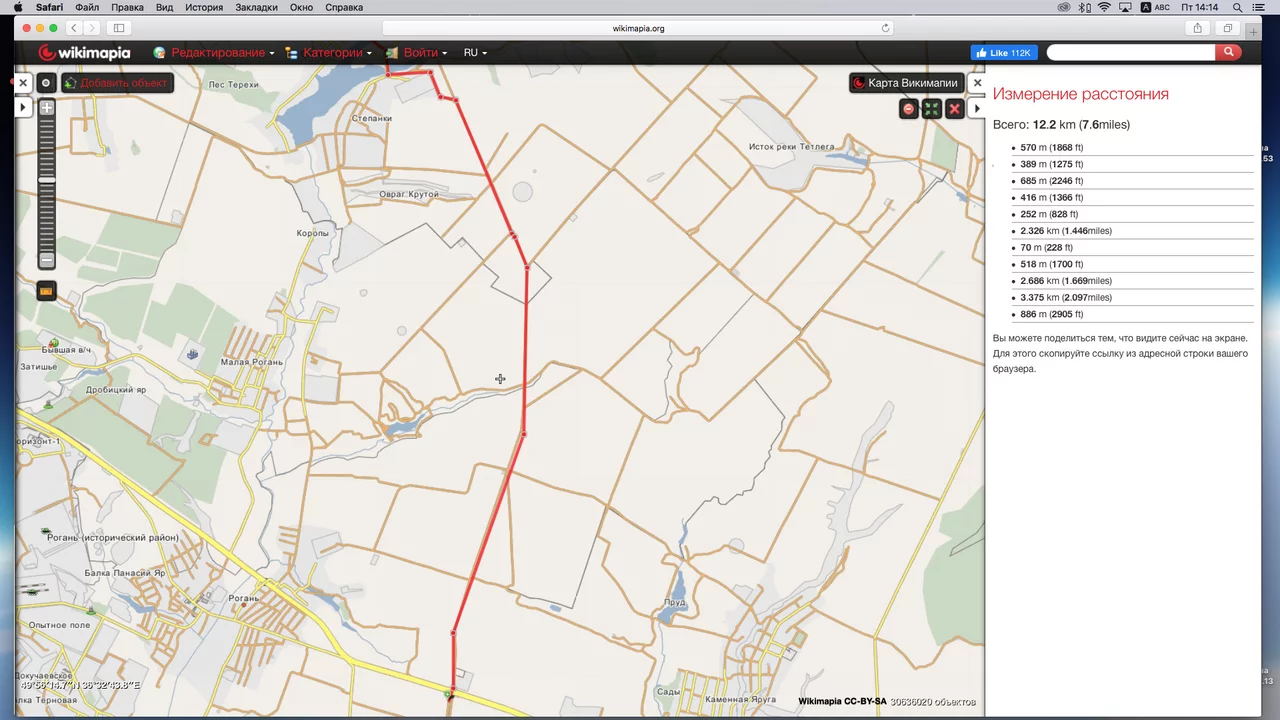Open the Окно menu

(302, 7)
